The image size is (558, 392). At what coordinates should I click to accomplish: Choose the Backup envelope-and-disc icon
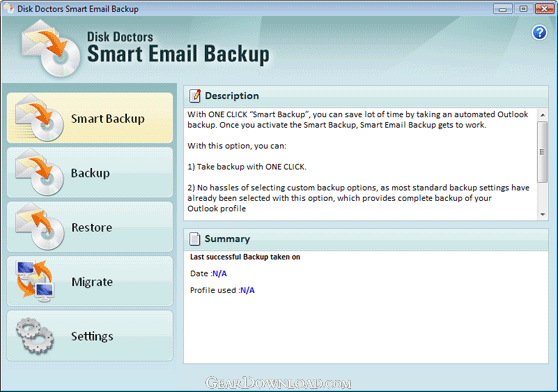point(39,172)
